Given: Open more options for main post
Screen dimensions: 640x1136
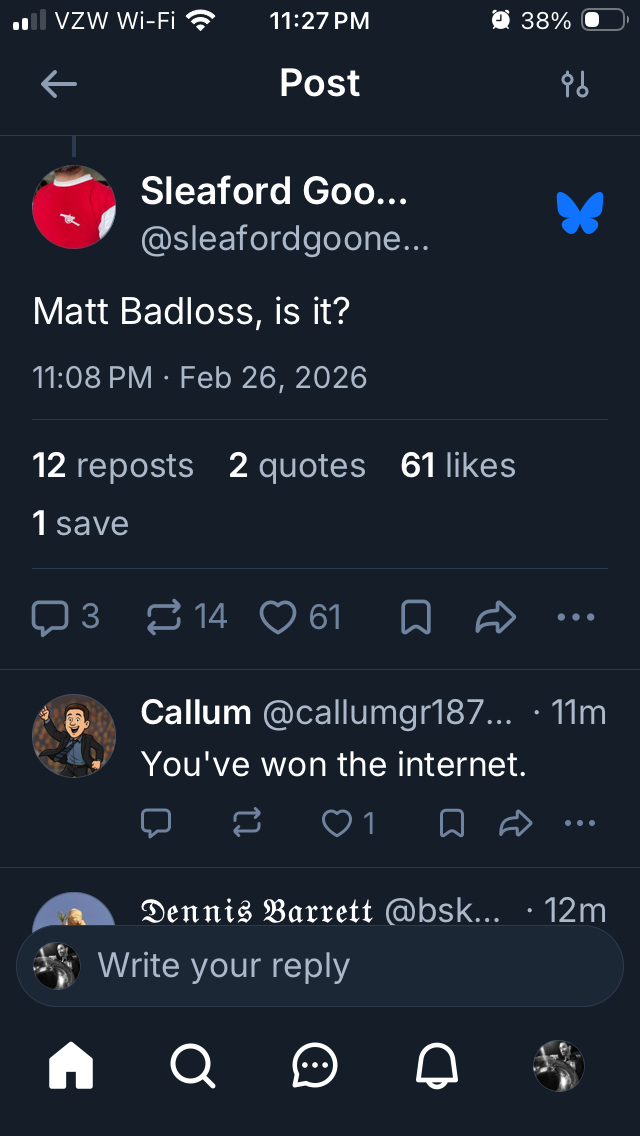Looking at the screenshot, I should coord(576,618).
